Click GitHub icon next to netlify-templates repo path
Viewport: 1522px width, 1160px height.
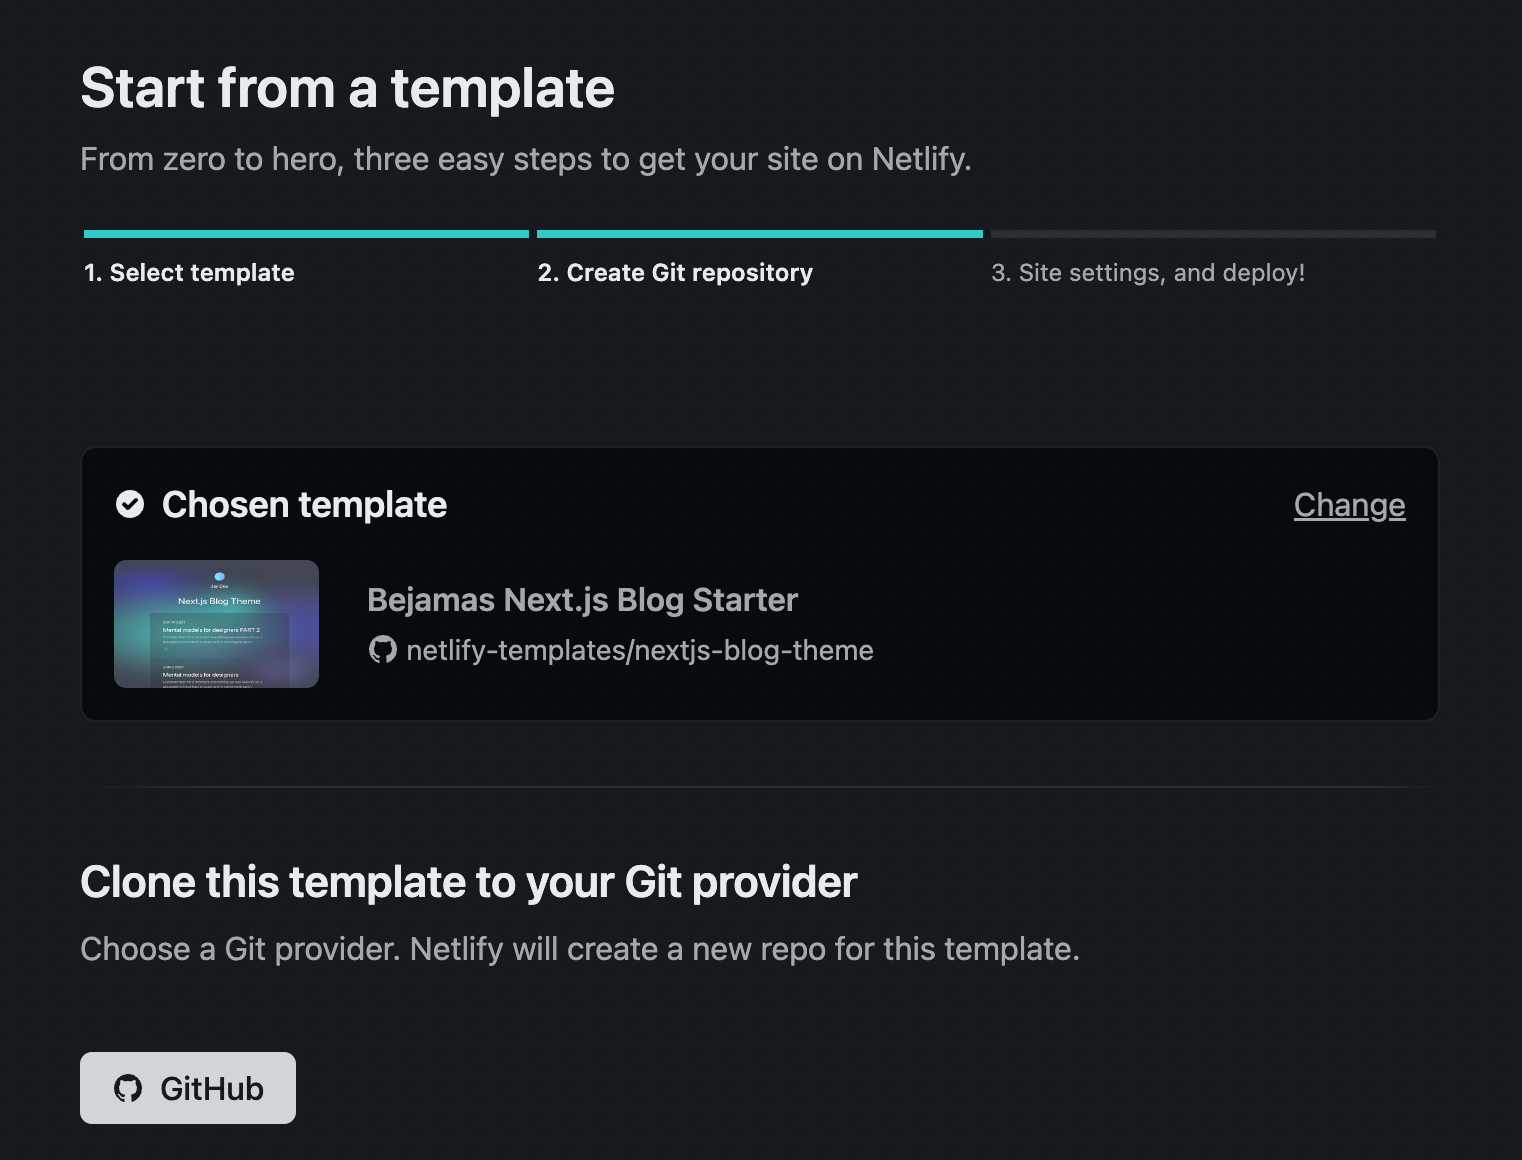382,650
